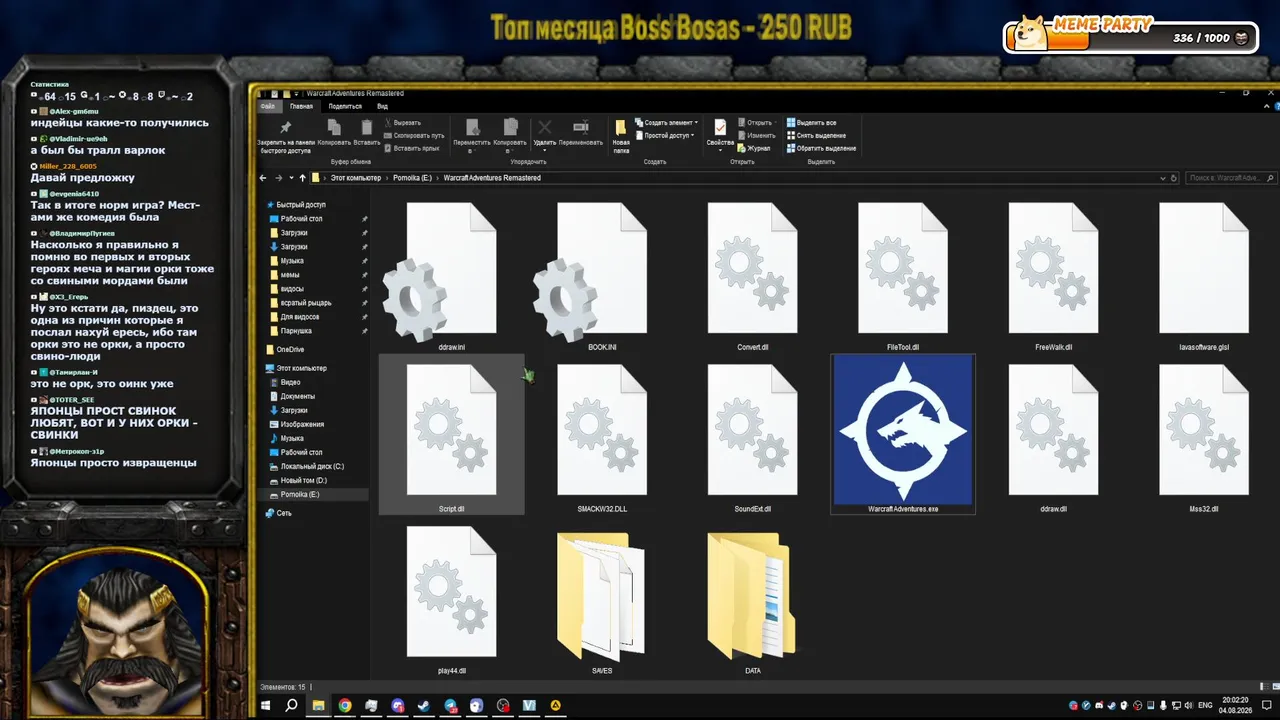This screenshot has height=720, width=1280.
Task: Select the play44.dll file
Action: [451, 601]
